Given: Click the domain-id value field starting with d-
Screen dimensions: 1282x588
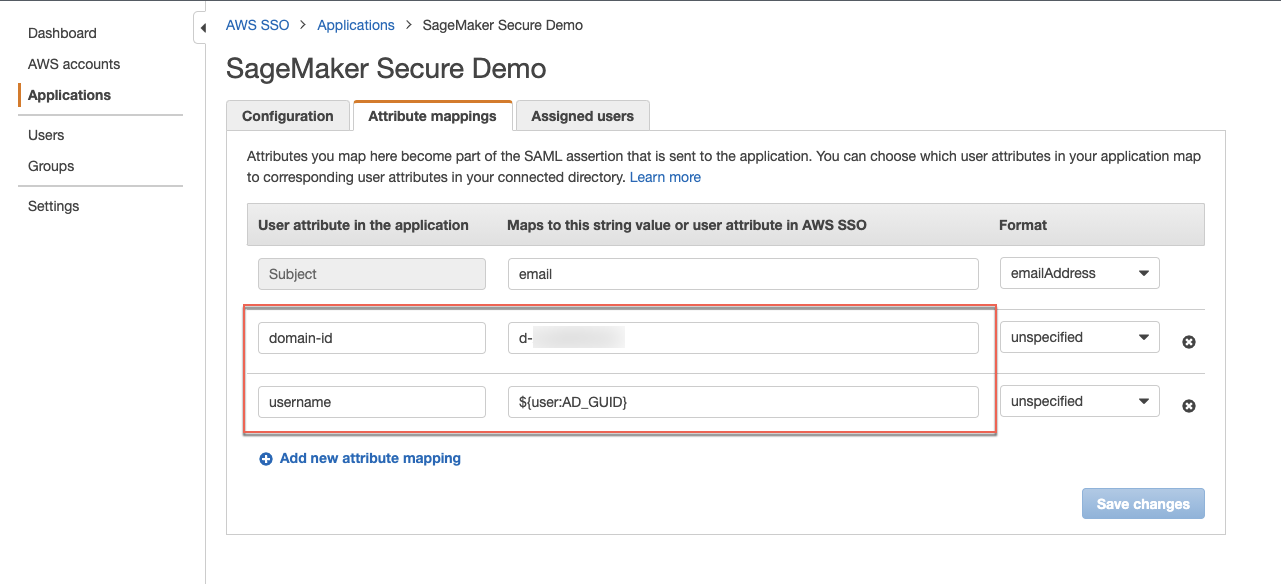Looking at the screenshot, I should pyautogui.click(x=743, y=338).
